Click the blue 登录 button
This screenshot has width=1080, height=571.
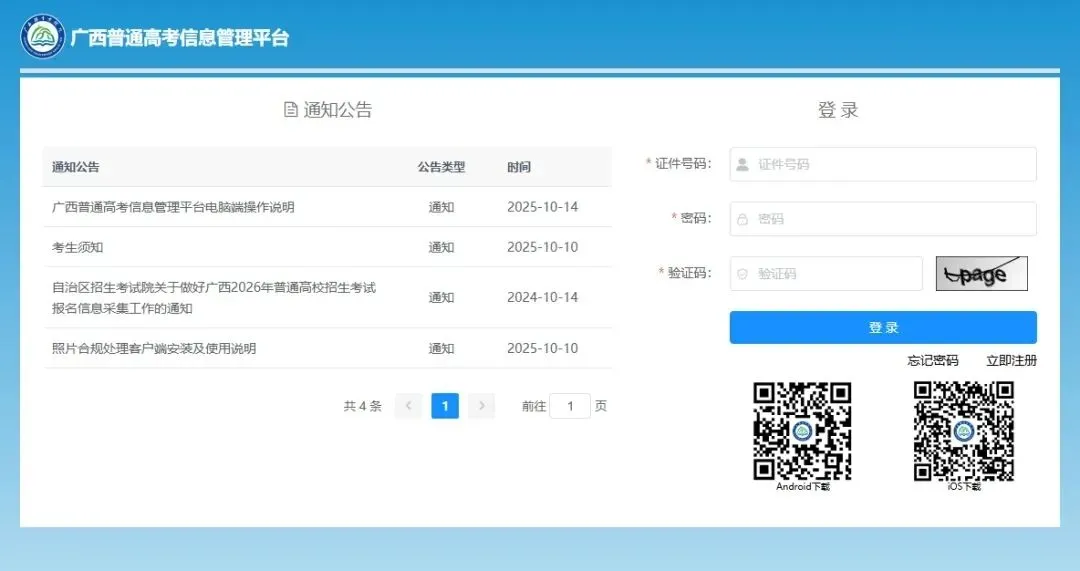(x=883, y=327)
